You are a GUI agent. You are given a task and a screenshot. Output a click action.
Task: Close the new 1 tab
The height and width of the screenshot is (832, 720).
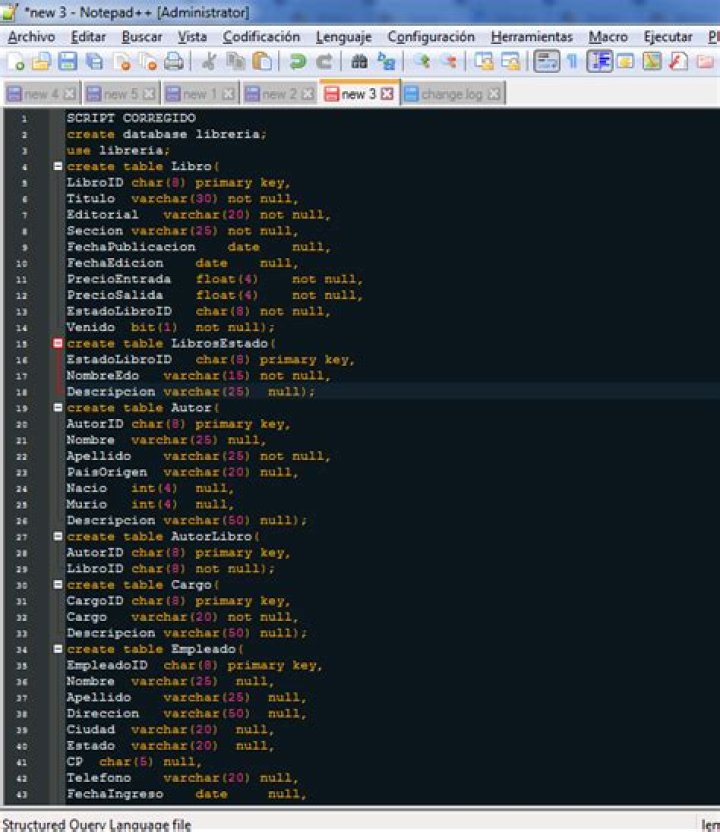229,94
